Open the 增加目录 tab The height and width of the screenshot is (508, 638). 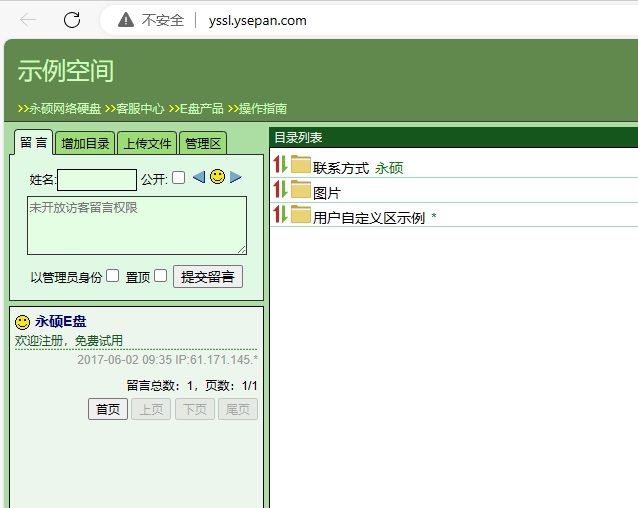pos(85,143)
